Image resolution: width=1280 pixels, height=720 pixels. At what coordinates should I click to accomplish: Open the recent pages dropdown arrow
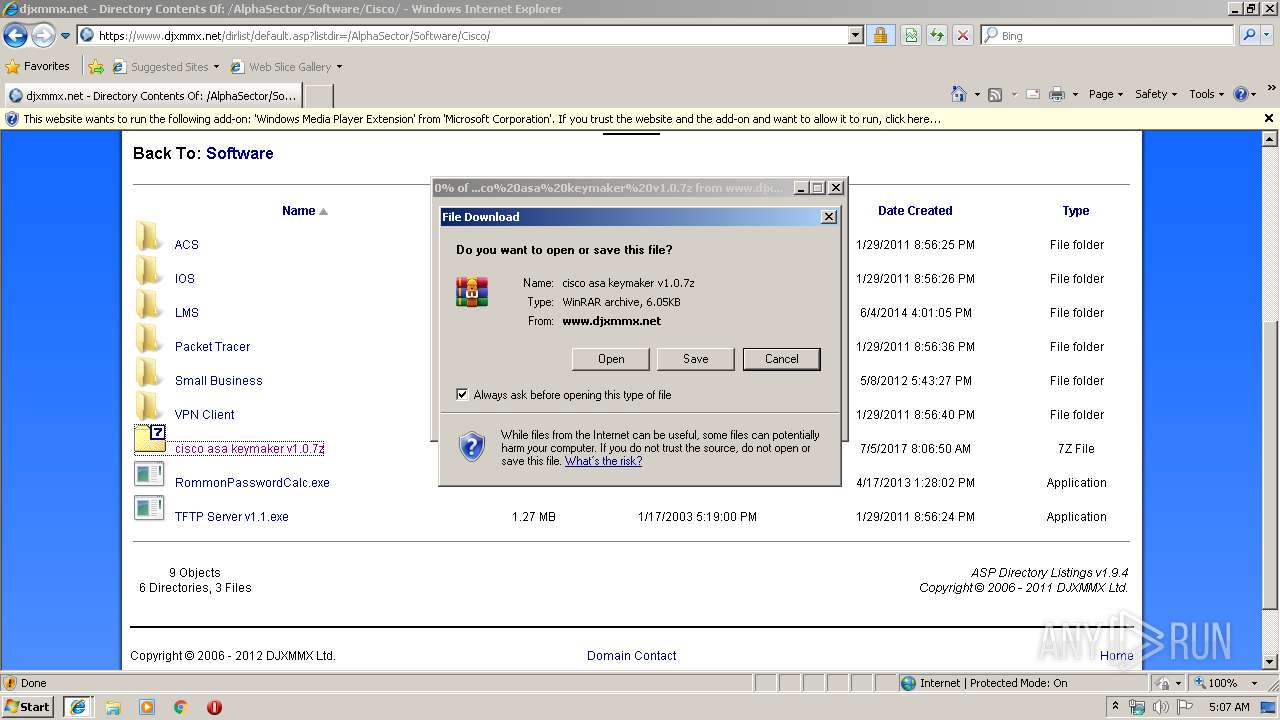(x=65, y=36)
